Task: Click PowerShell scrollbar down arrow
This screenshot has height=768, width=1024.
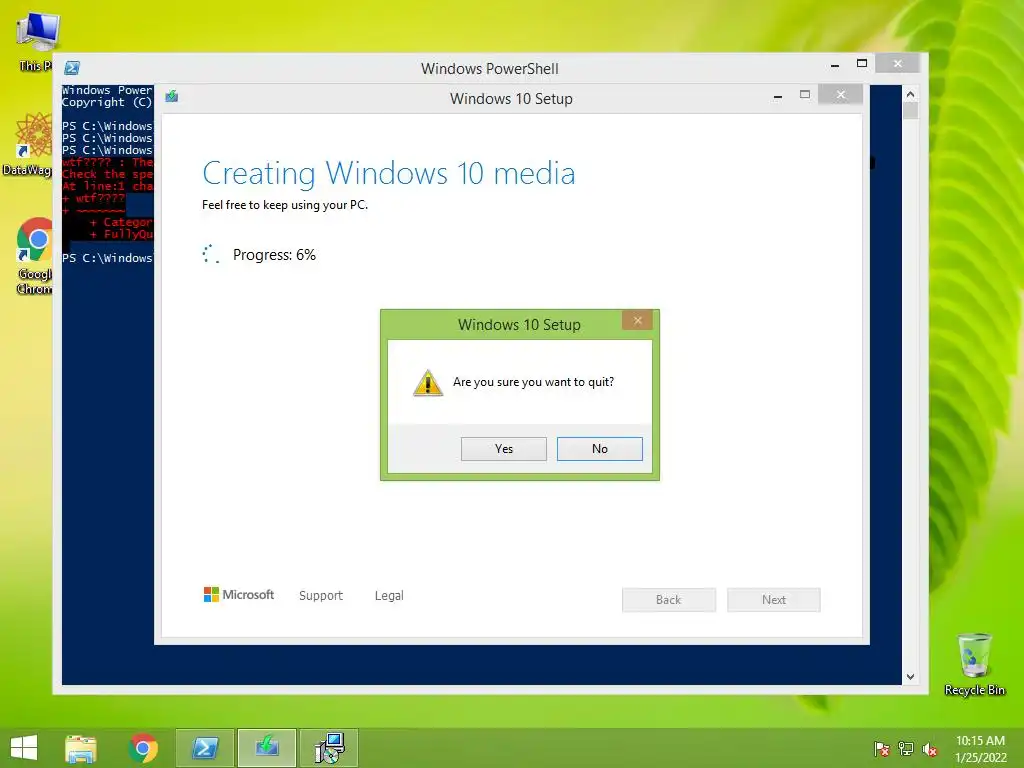Action: (x=910, y=677)
